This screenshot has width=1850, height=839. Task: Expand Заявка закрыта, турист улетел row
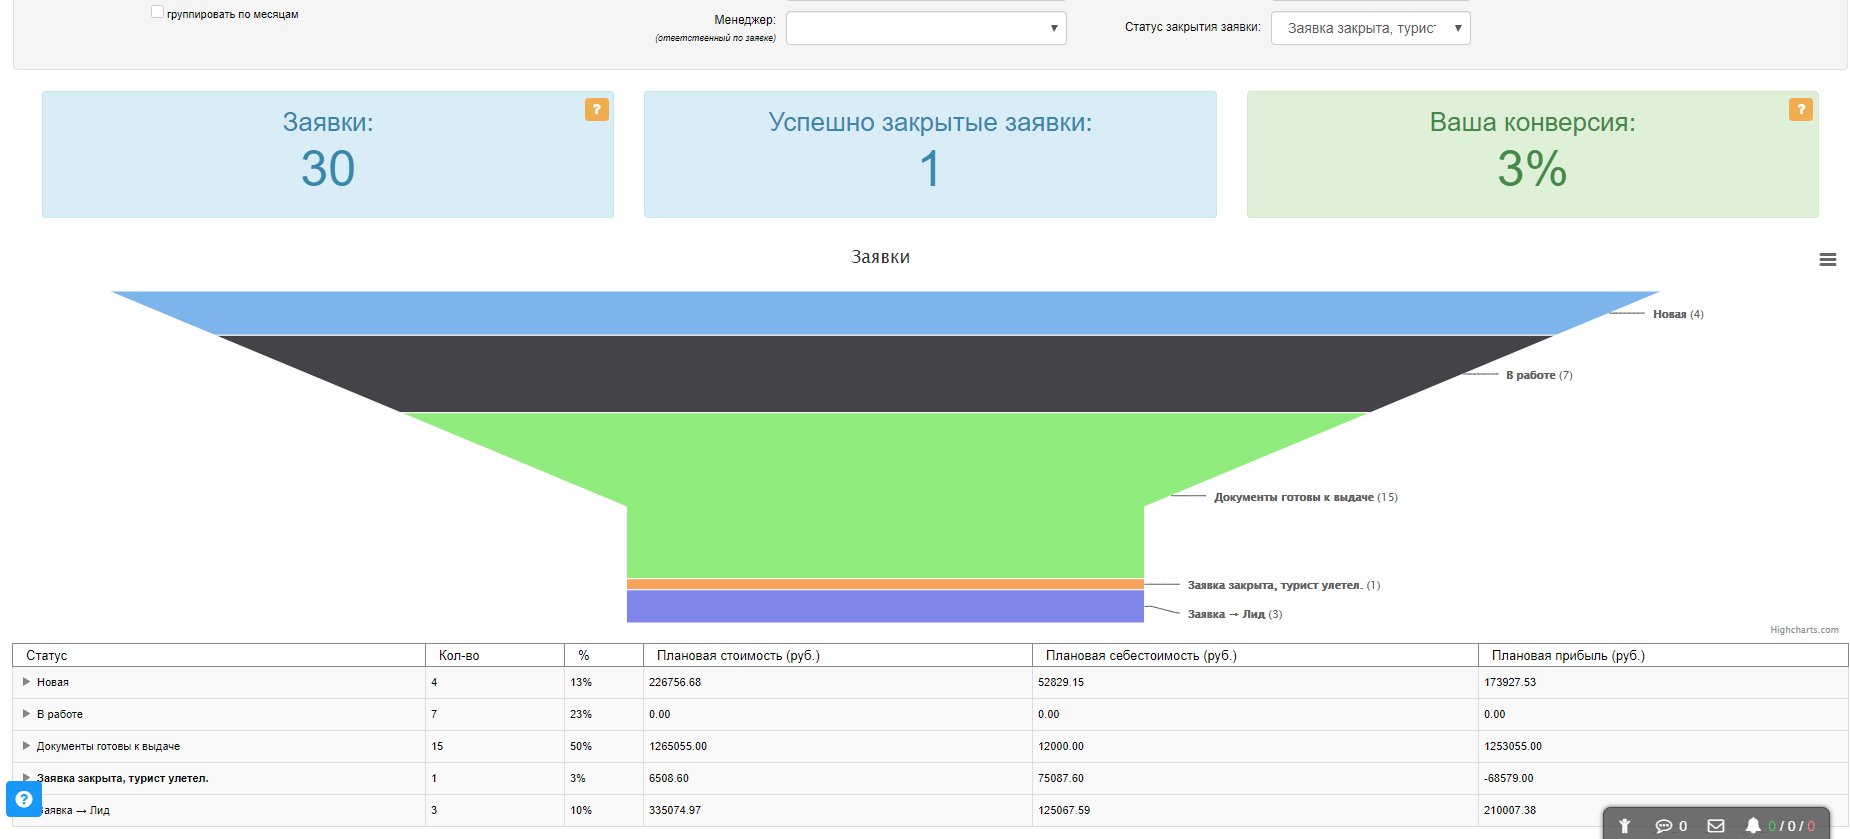[x=27, y=777]
